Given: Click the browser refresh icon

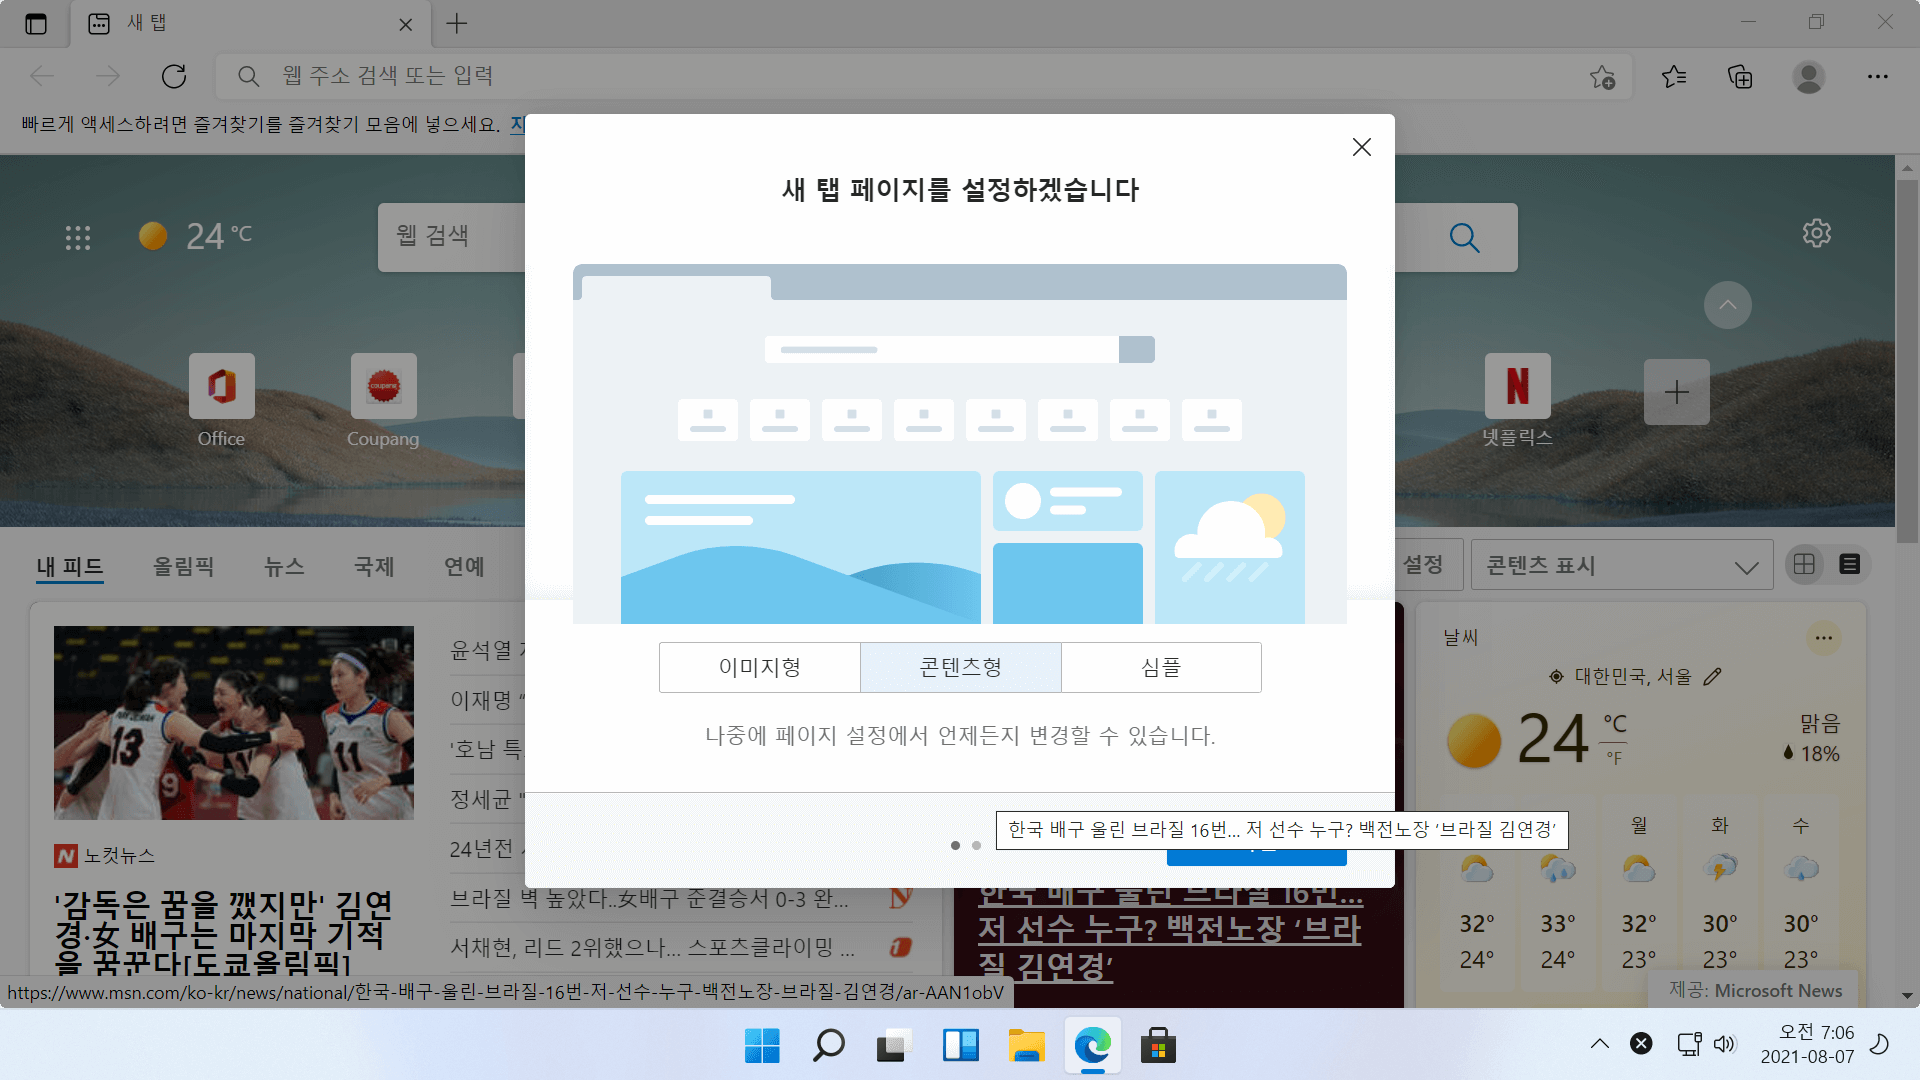Looking at the screenshot, I should pos(174,76).
